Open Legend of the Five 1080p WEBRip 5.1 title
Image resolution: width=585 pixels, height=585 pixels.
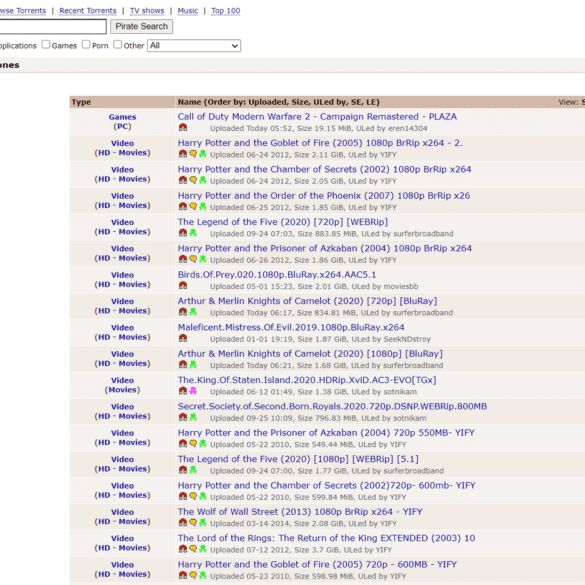298,459
